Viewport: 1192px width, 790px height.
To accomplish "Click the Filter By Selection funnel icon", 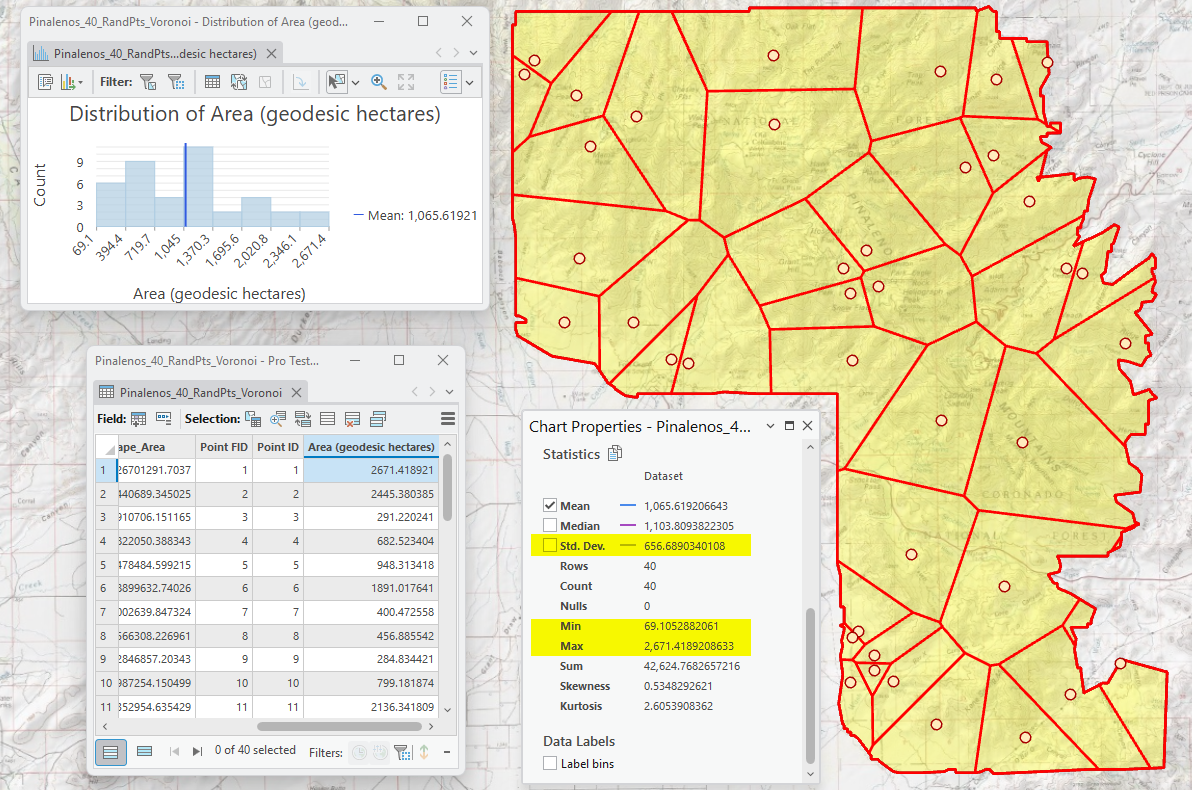I will pyautogui.click(x=148, y=82).
